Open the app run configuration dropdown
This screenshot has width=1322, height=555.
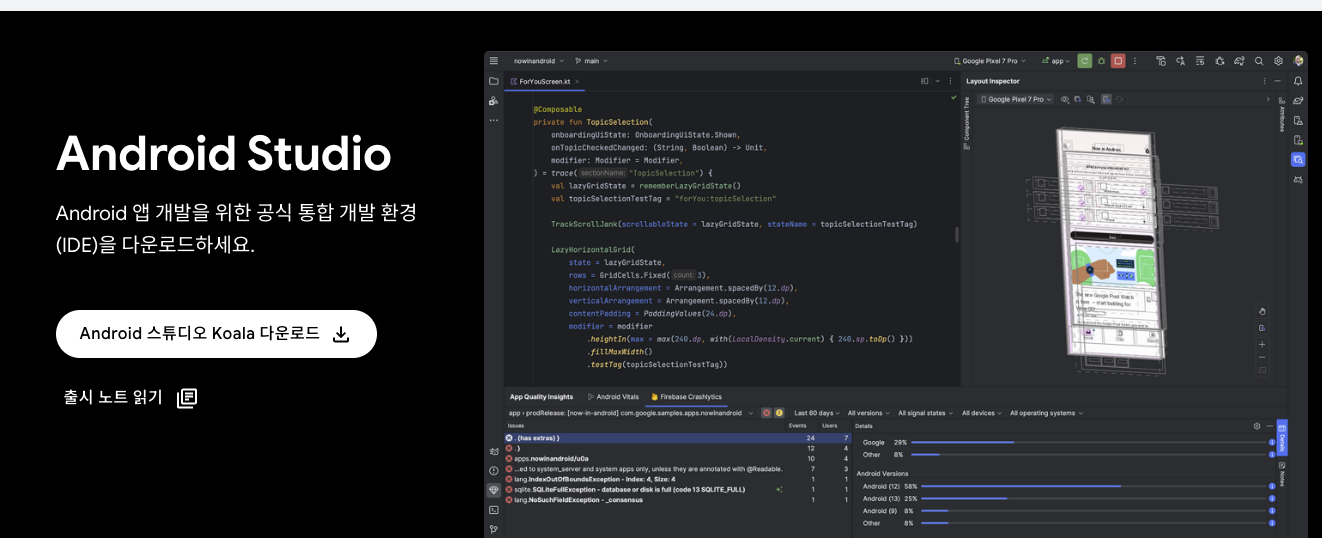(1056, 61)
